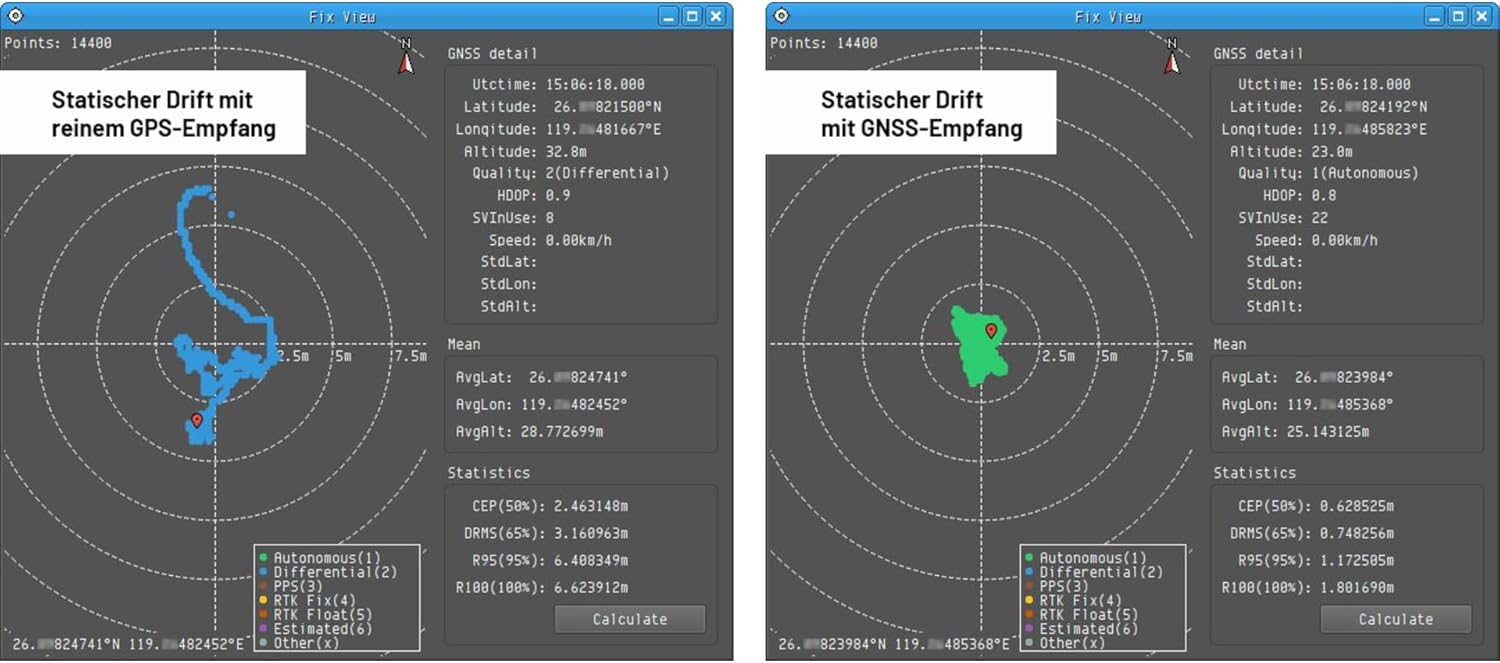Expand the Statistics section in the left window
1500x663 pixels.
(x=489, y=472)
